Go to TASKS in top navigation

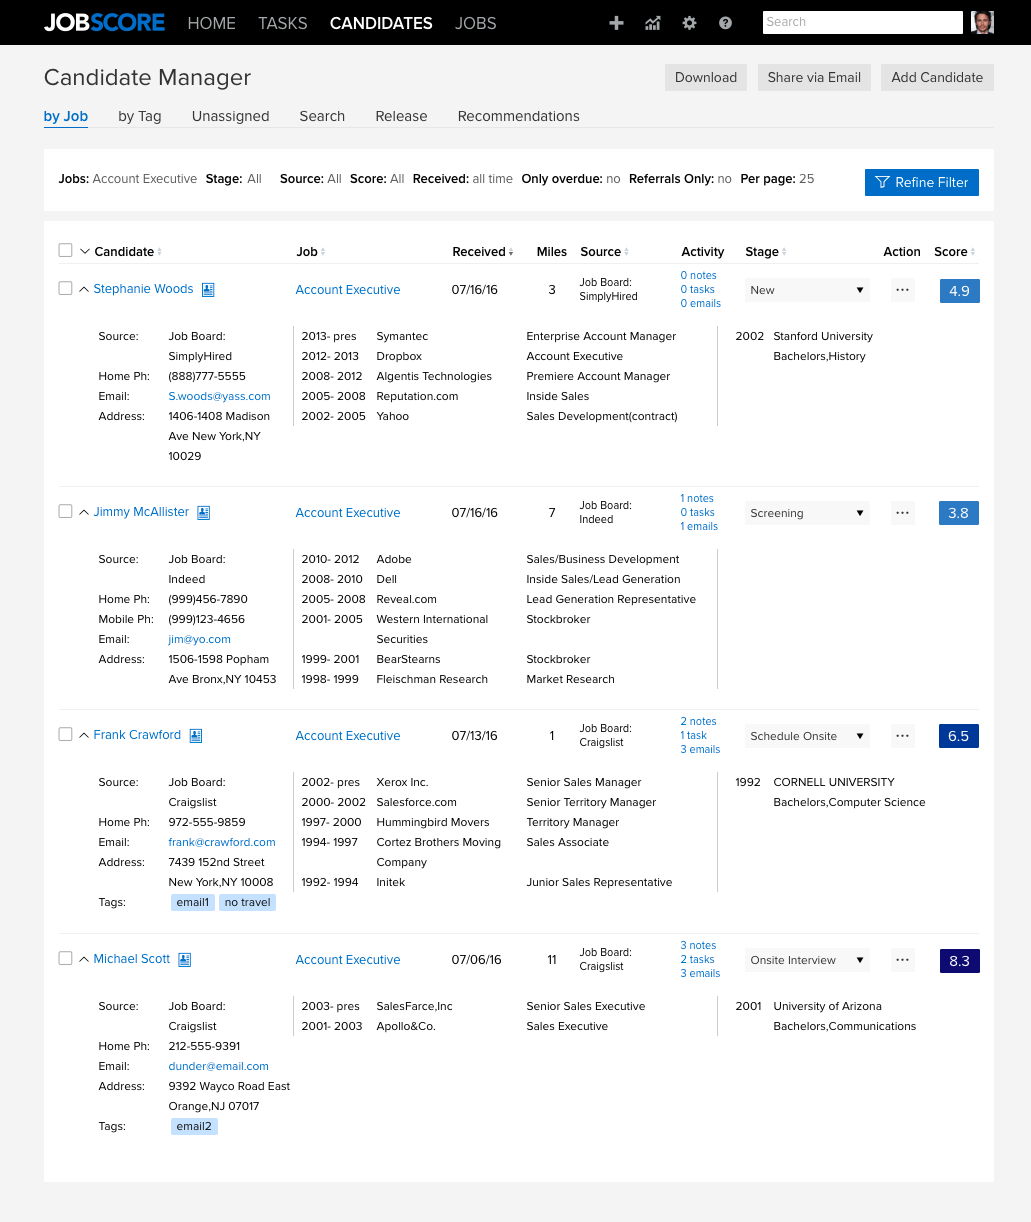click(283, 23)
